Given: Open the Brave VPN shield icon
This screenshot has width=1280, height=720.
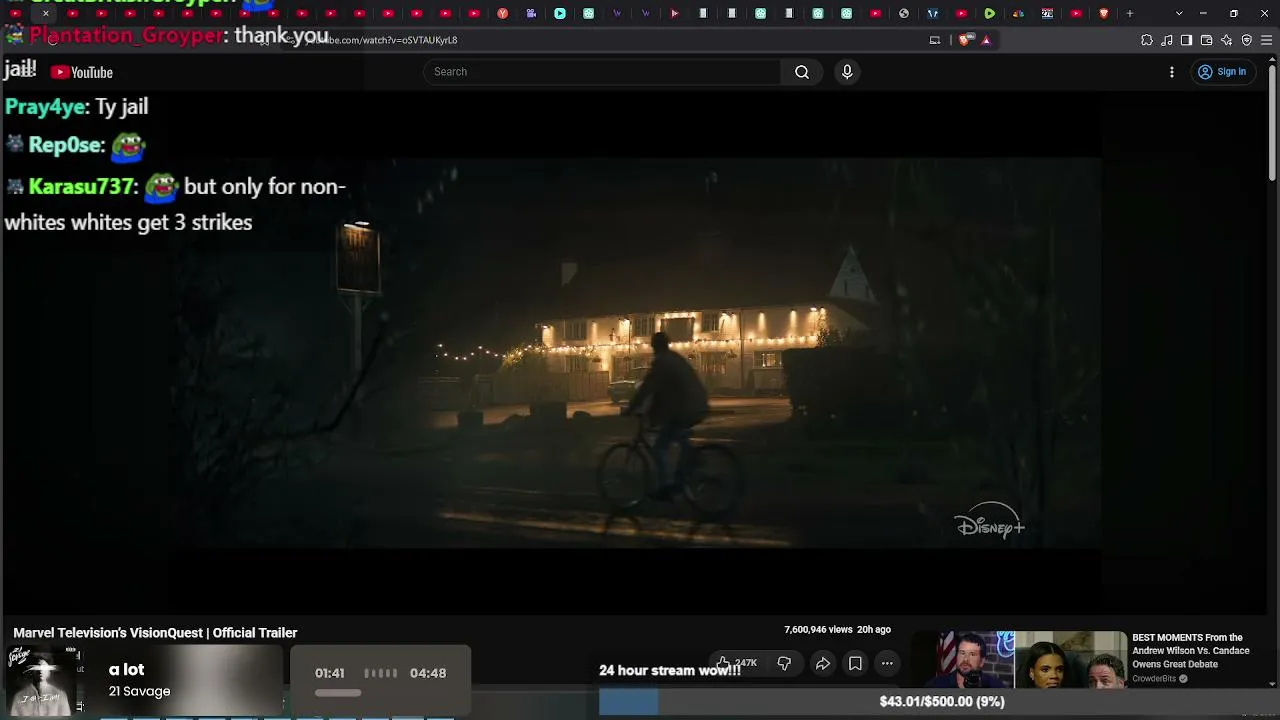Looking at the screenshot, I should tap(1247, 40).
